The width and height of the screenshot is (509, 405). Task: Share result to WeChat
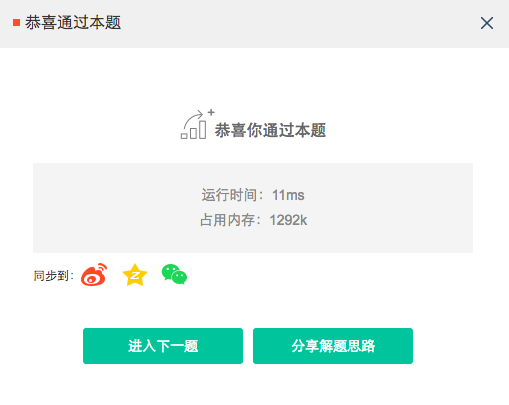click(x=174, y=274)
